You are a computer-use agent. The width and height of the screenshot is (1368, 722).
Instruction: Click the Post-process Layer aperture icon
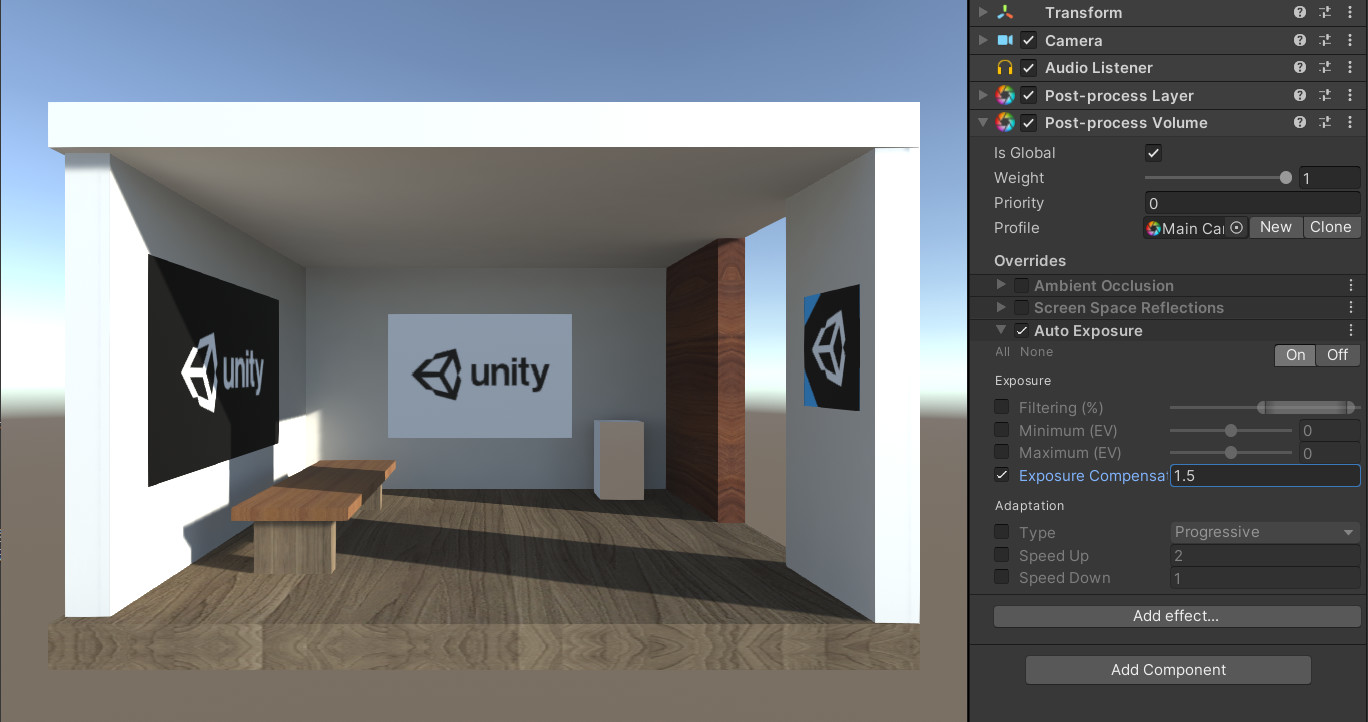[1005, 95]
